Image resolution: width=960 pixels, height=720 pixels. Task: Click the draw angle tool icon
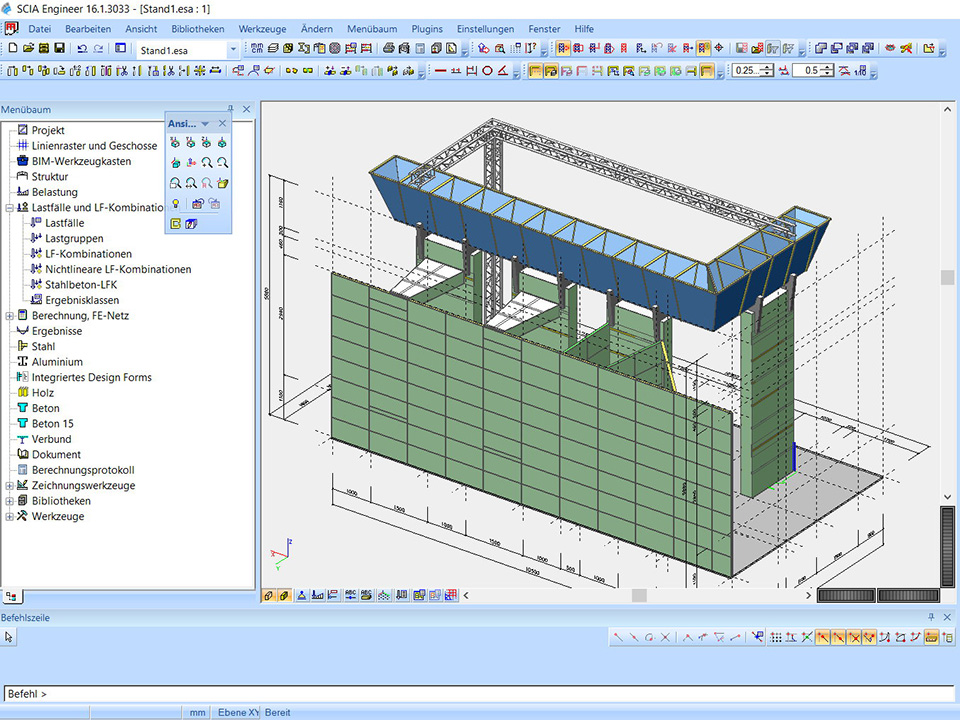tap(503, 70)
